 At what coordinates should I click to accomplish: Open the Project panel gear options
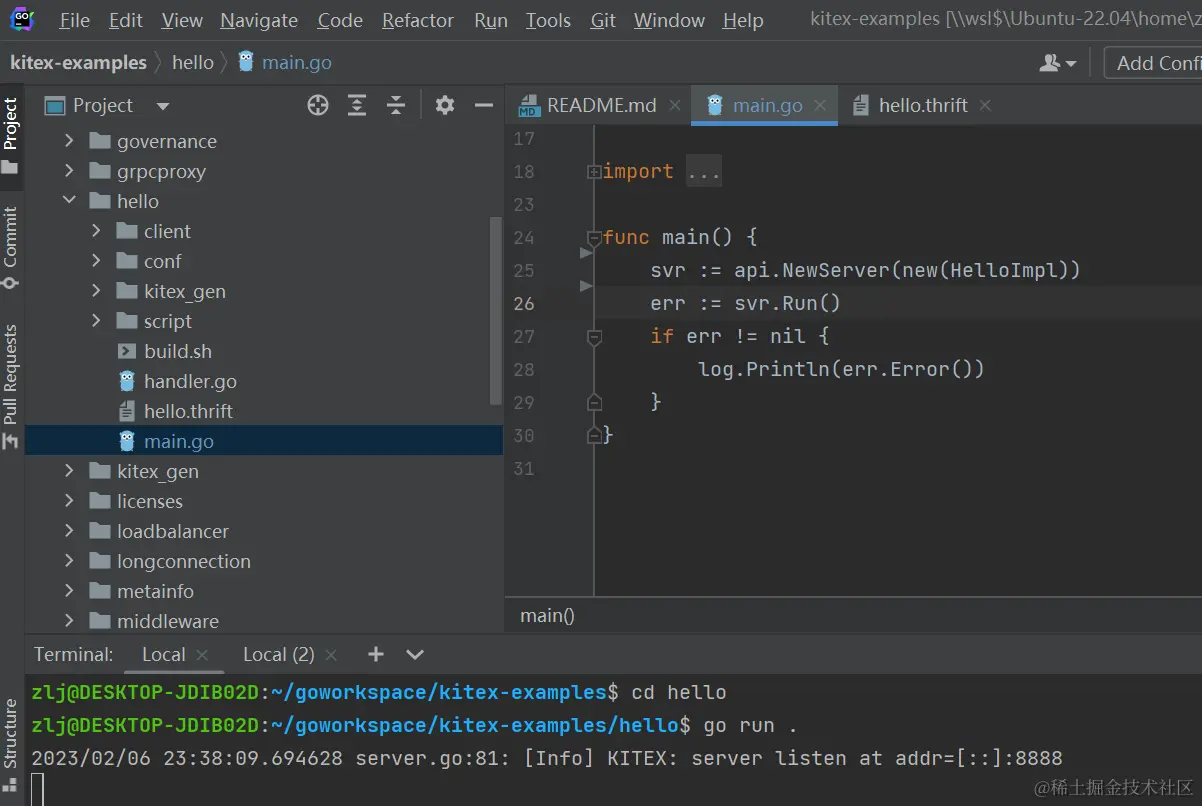[445, 105]
